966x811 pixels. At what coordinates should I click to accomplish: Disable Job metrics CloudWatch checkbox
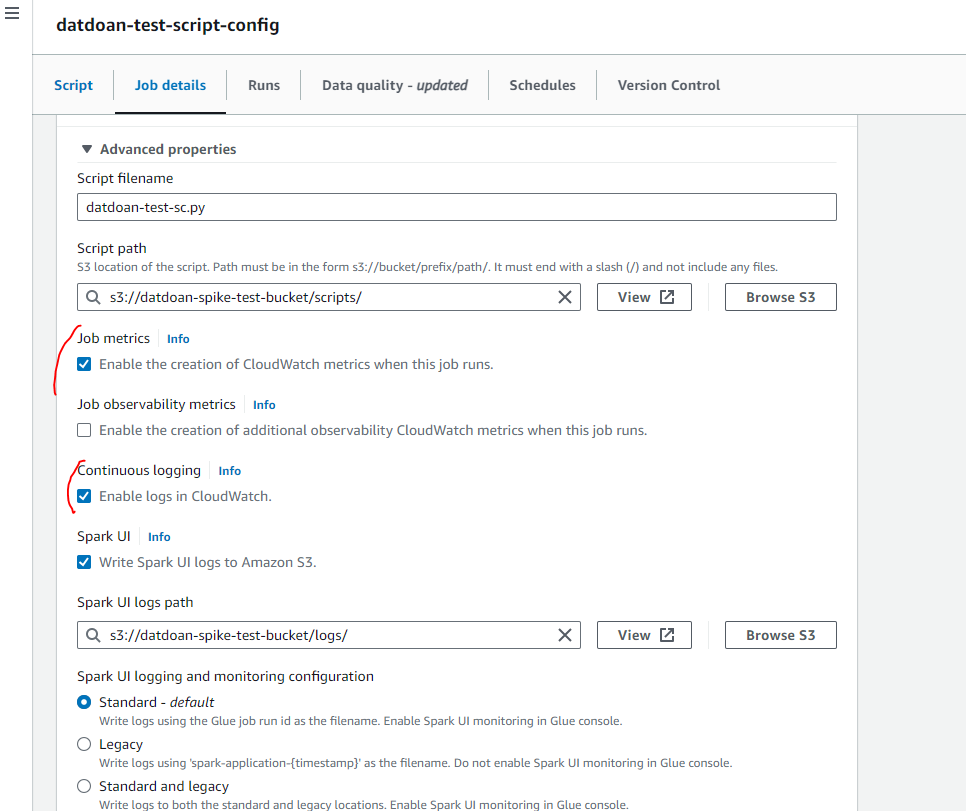[84, 365]
